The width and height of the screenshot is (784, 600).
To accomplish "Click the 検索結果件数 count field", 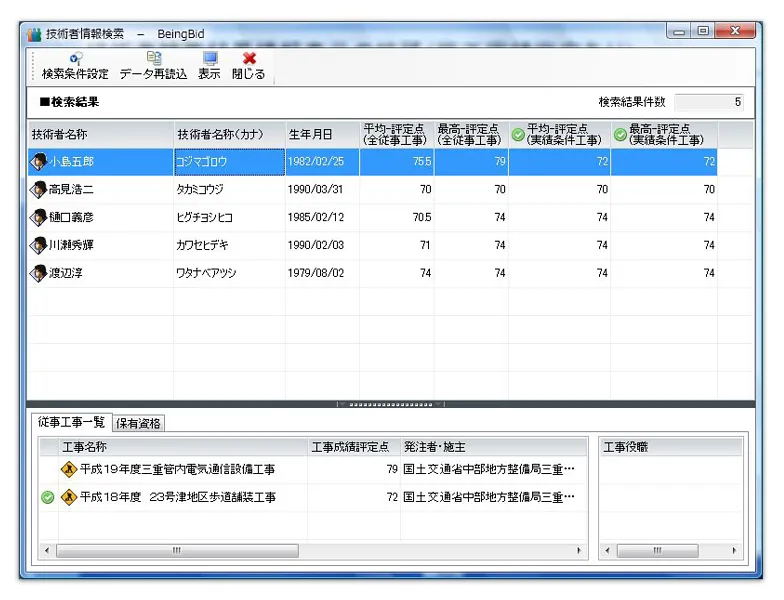I will tap(709, 102).
